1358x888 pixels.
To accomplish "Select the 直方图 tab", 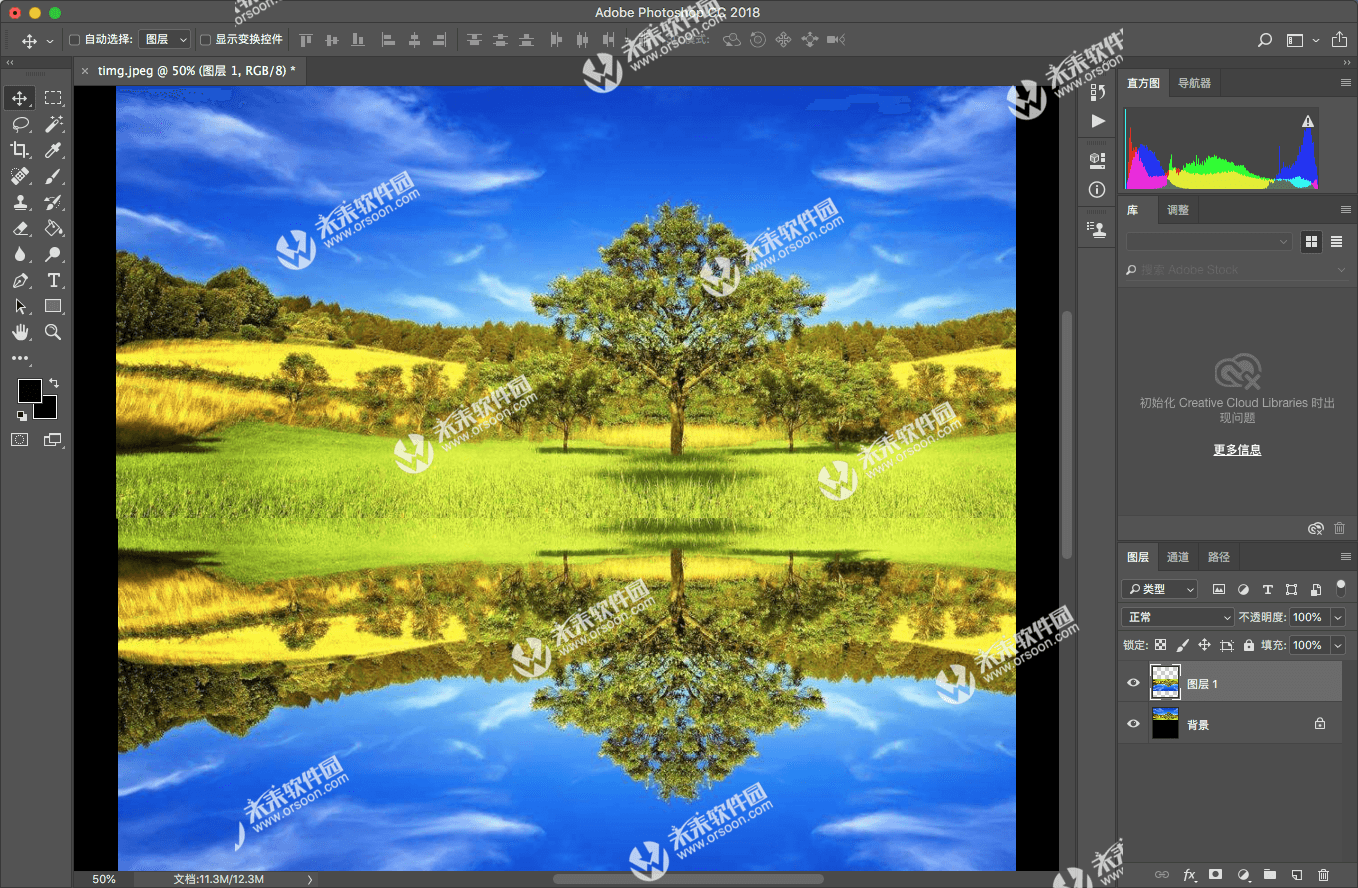I will coord(1143,83).
